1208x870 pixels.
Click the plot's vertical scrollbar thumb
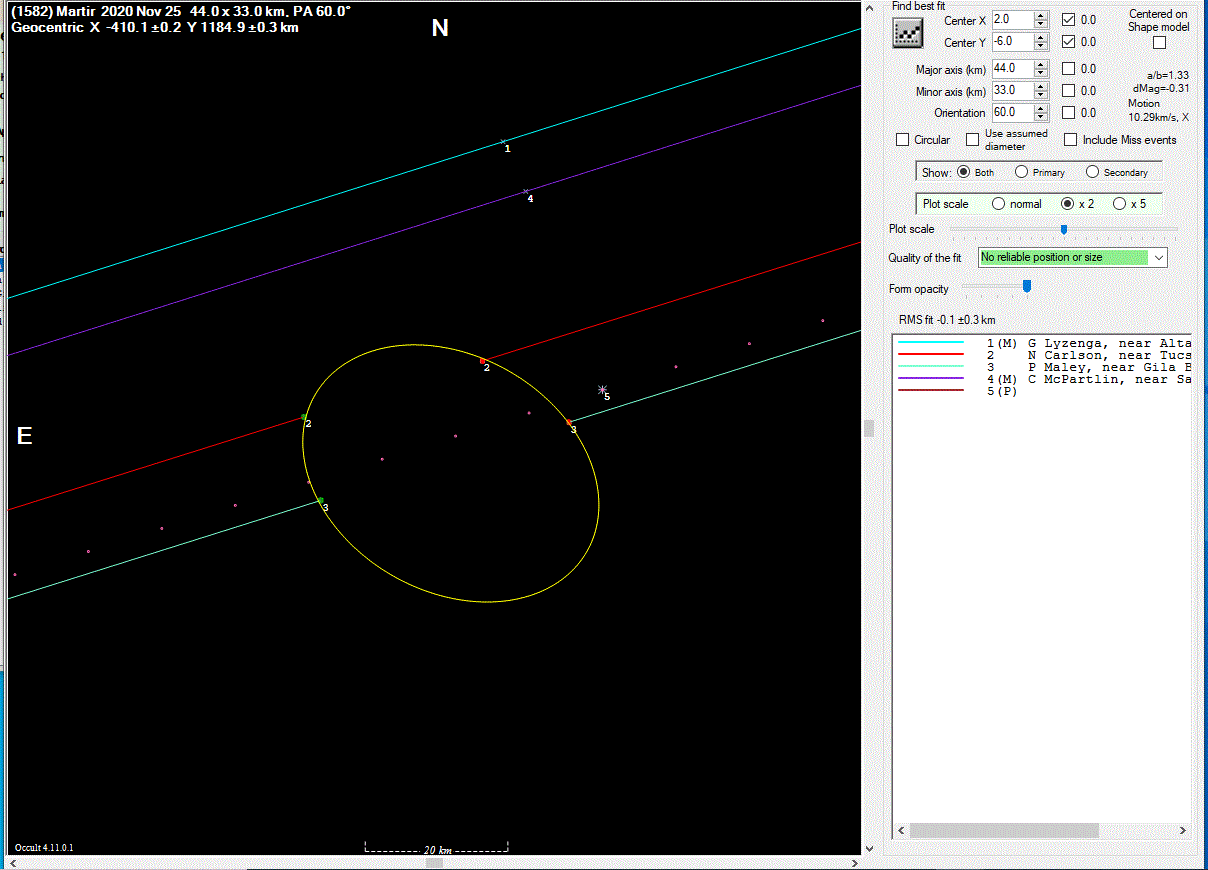pos(868,428)
